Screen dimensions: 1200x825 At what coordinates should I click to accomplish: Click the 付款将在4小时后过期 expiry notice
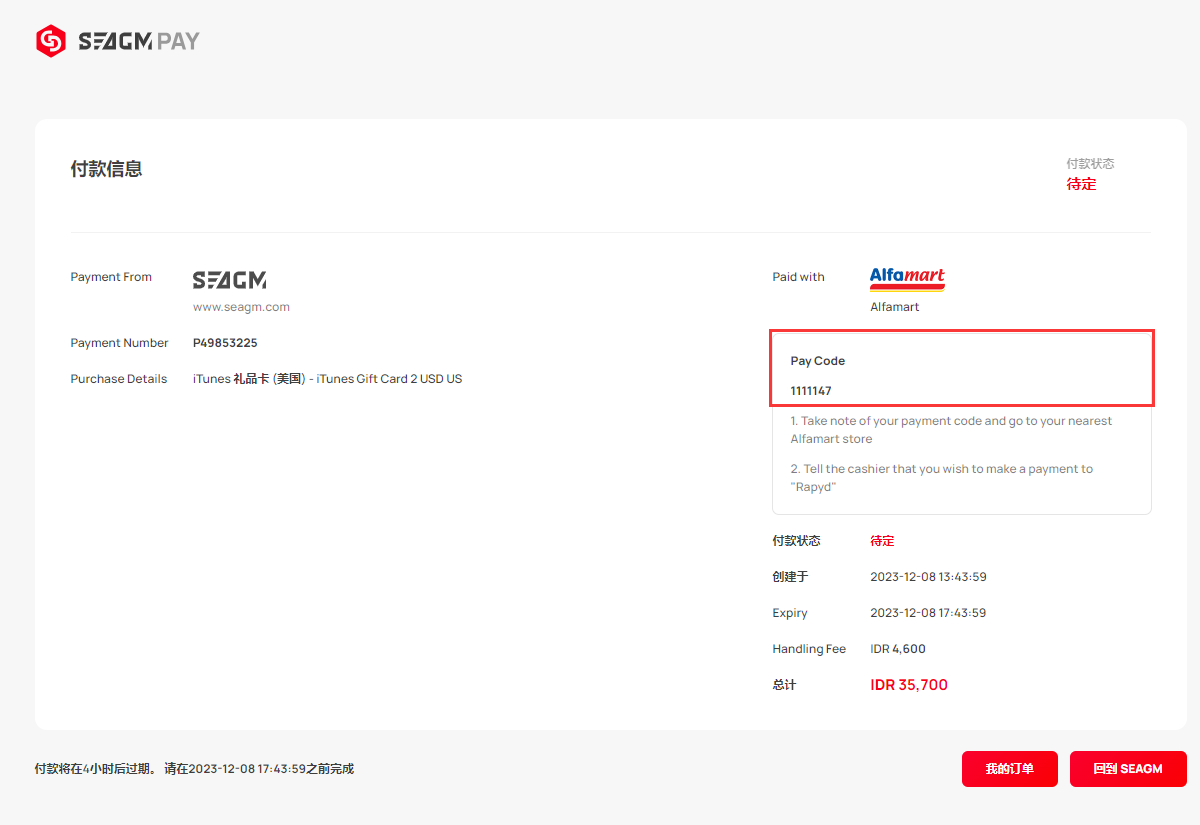point(194,769)
